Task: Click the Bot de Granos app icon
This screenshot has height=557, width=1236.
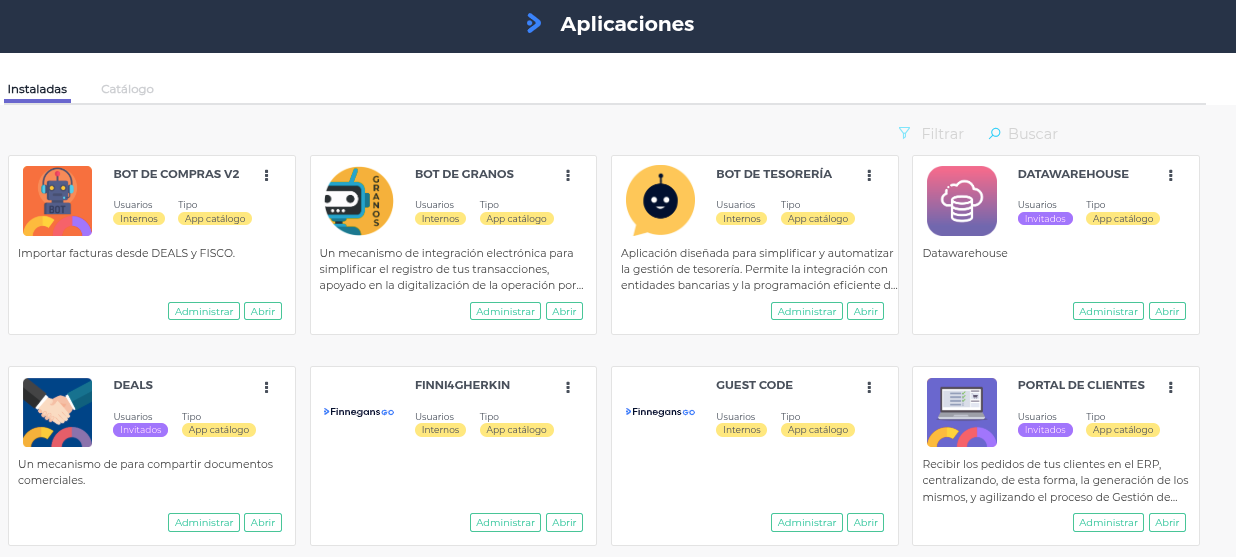Action: (359, 201)
